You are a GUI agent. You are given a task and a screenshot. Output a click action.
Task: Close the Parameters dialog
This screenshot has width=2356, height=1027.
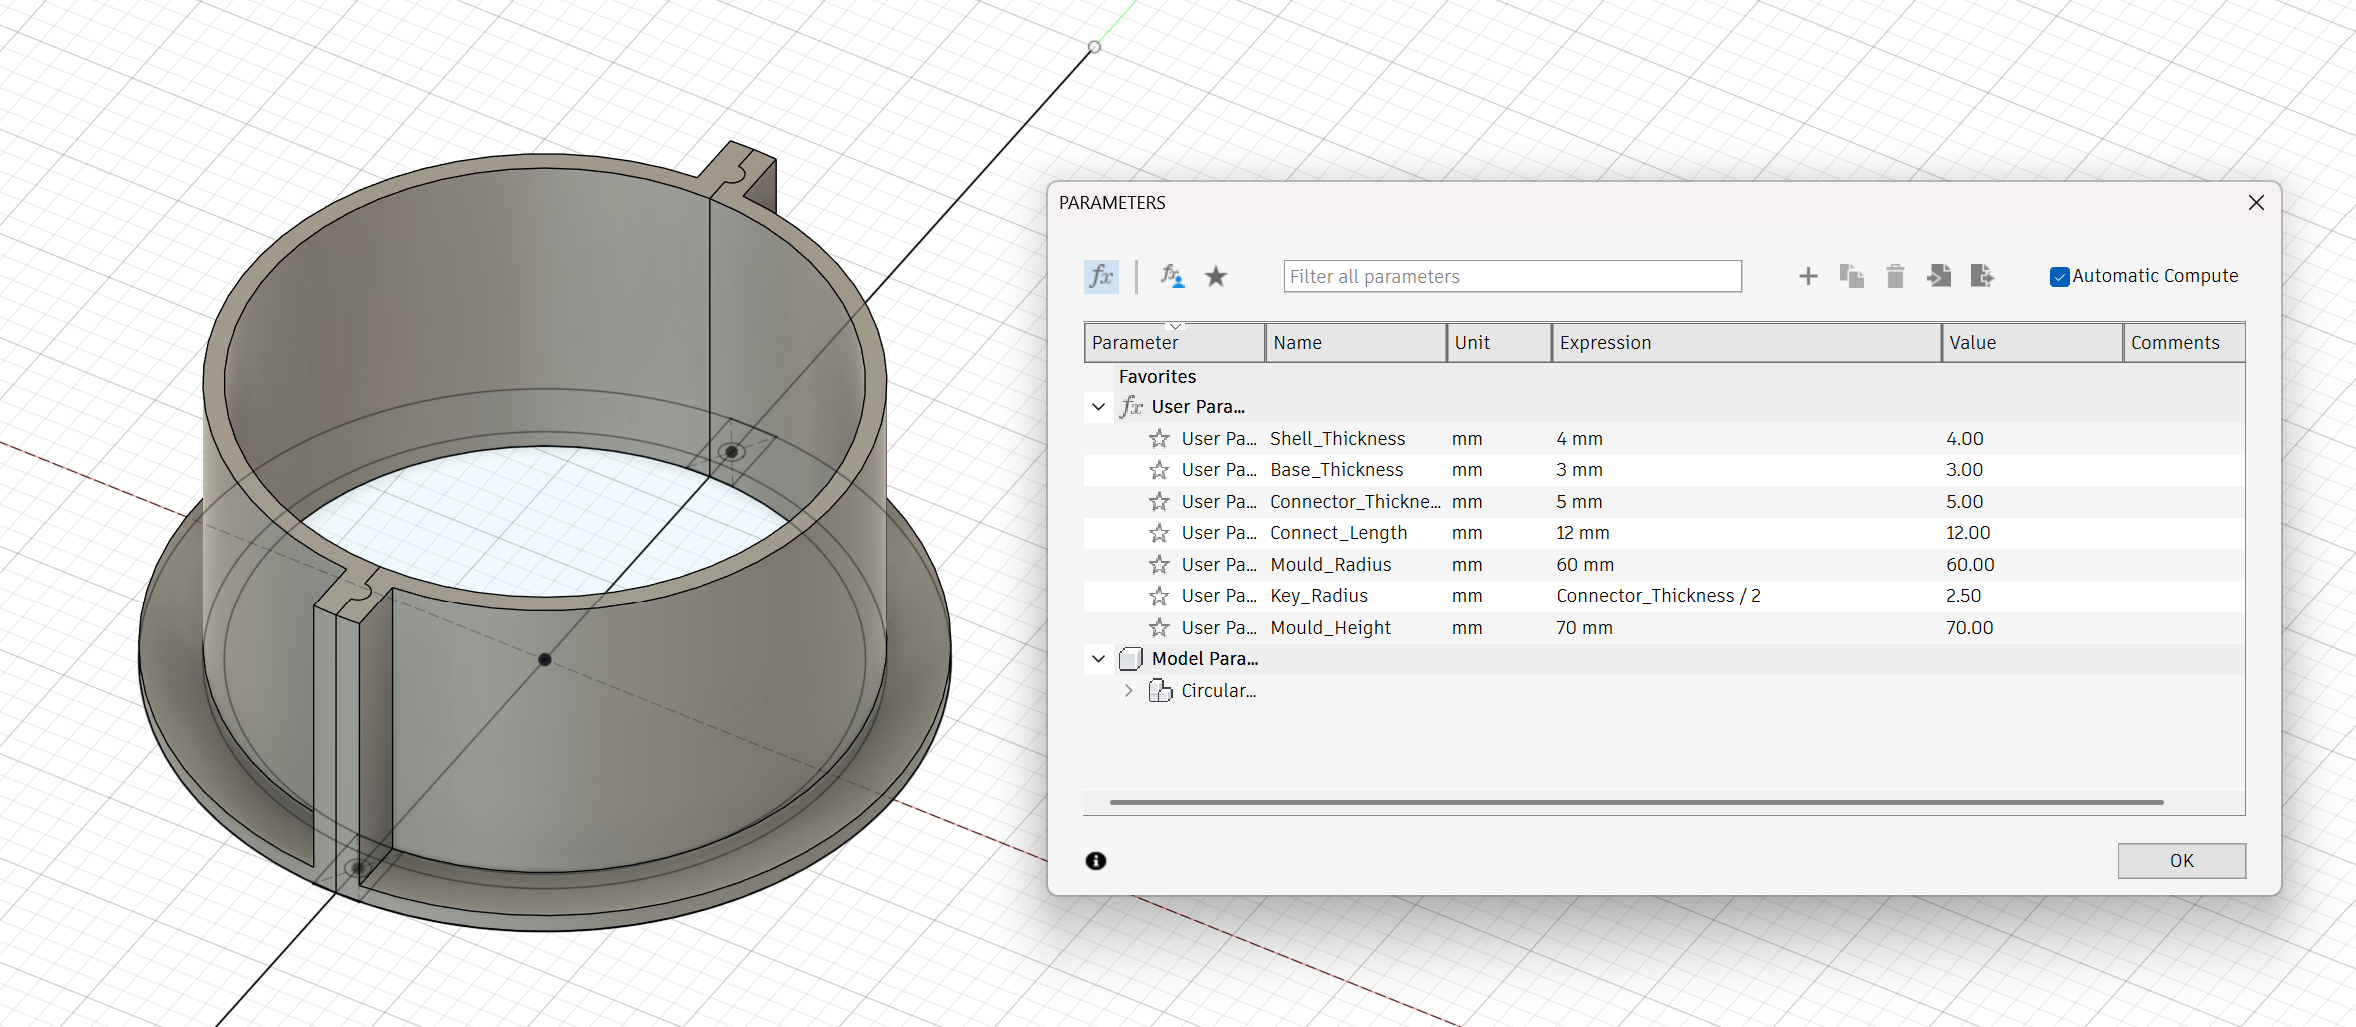(x=2256, y=203)
